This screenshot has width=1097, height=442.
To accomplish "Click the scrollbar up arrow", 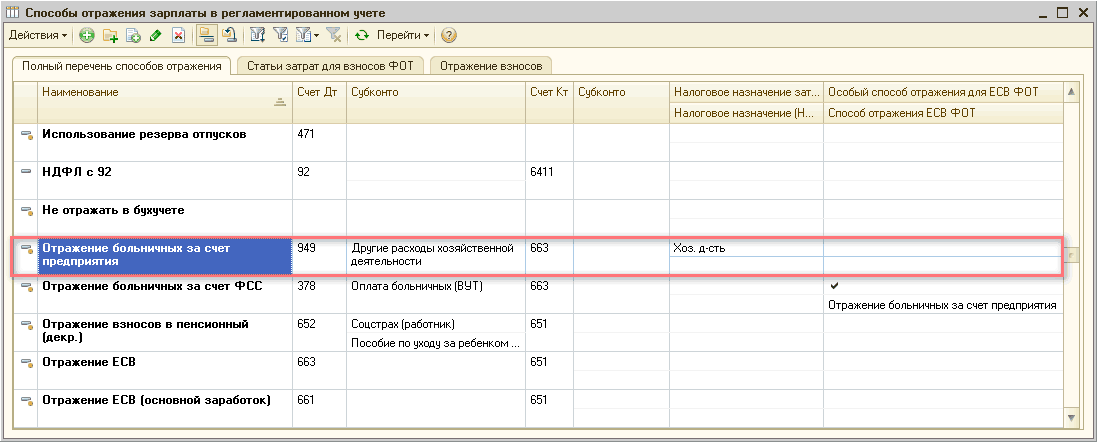I will (x=1070, y=92).
